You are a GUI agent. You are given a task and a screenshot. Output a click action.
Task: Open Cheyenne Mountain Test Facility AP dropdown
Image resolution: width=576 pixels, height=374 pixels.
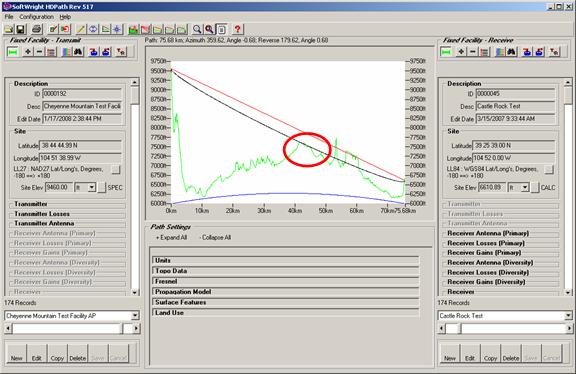(x=135, y=316)
